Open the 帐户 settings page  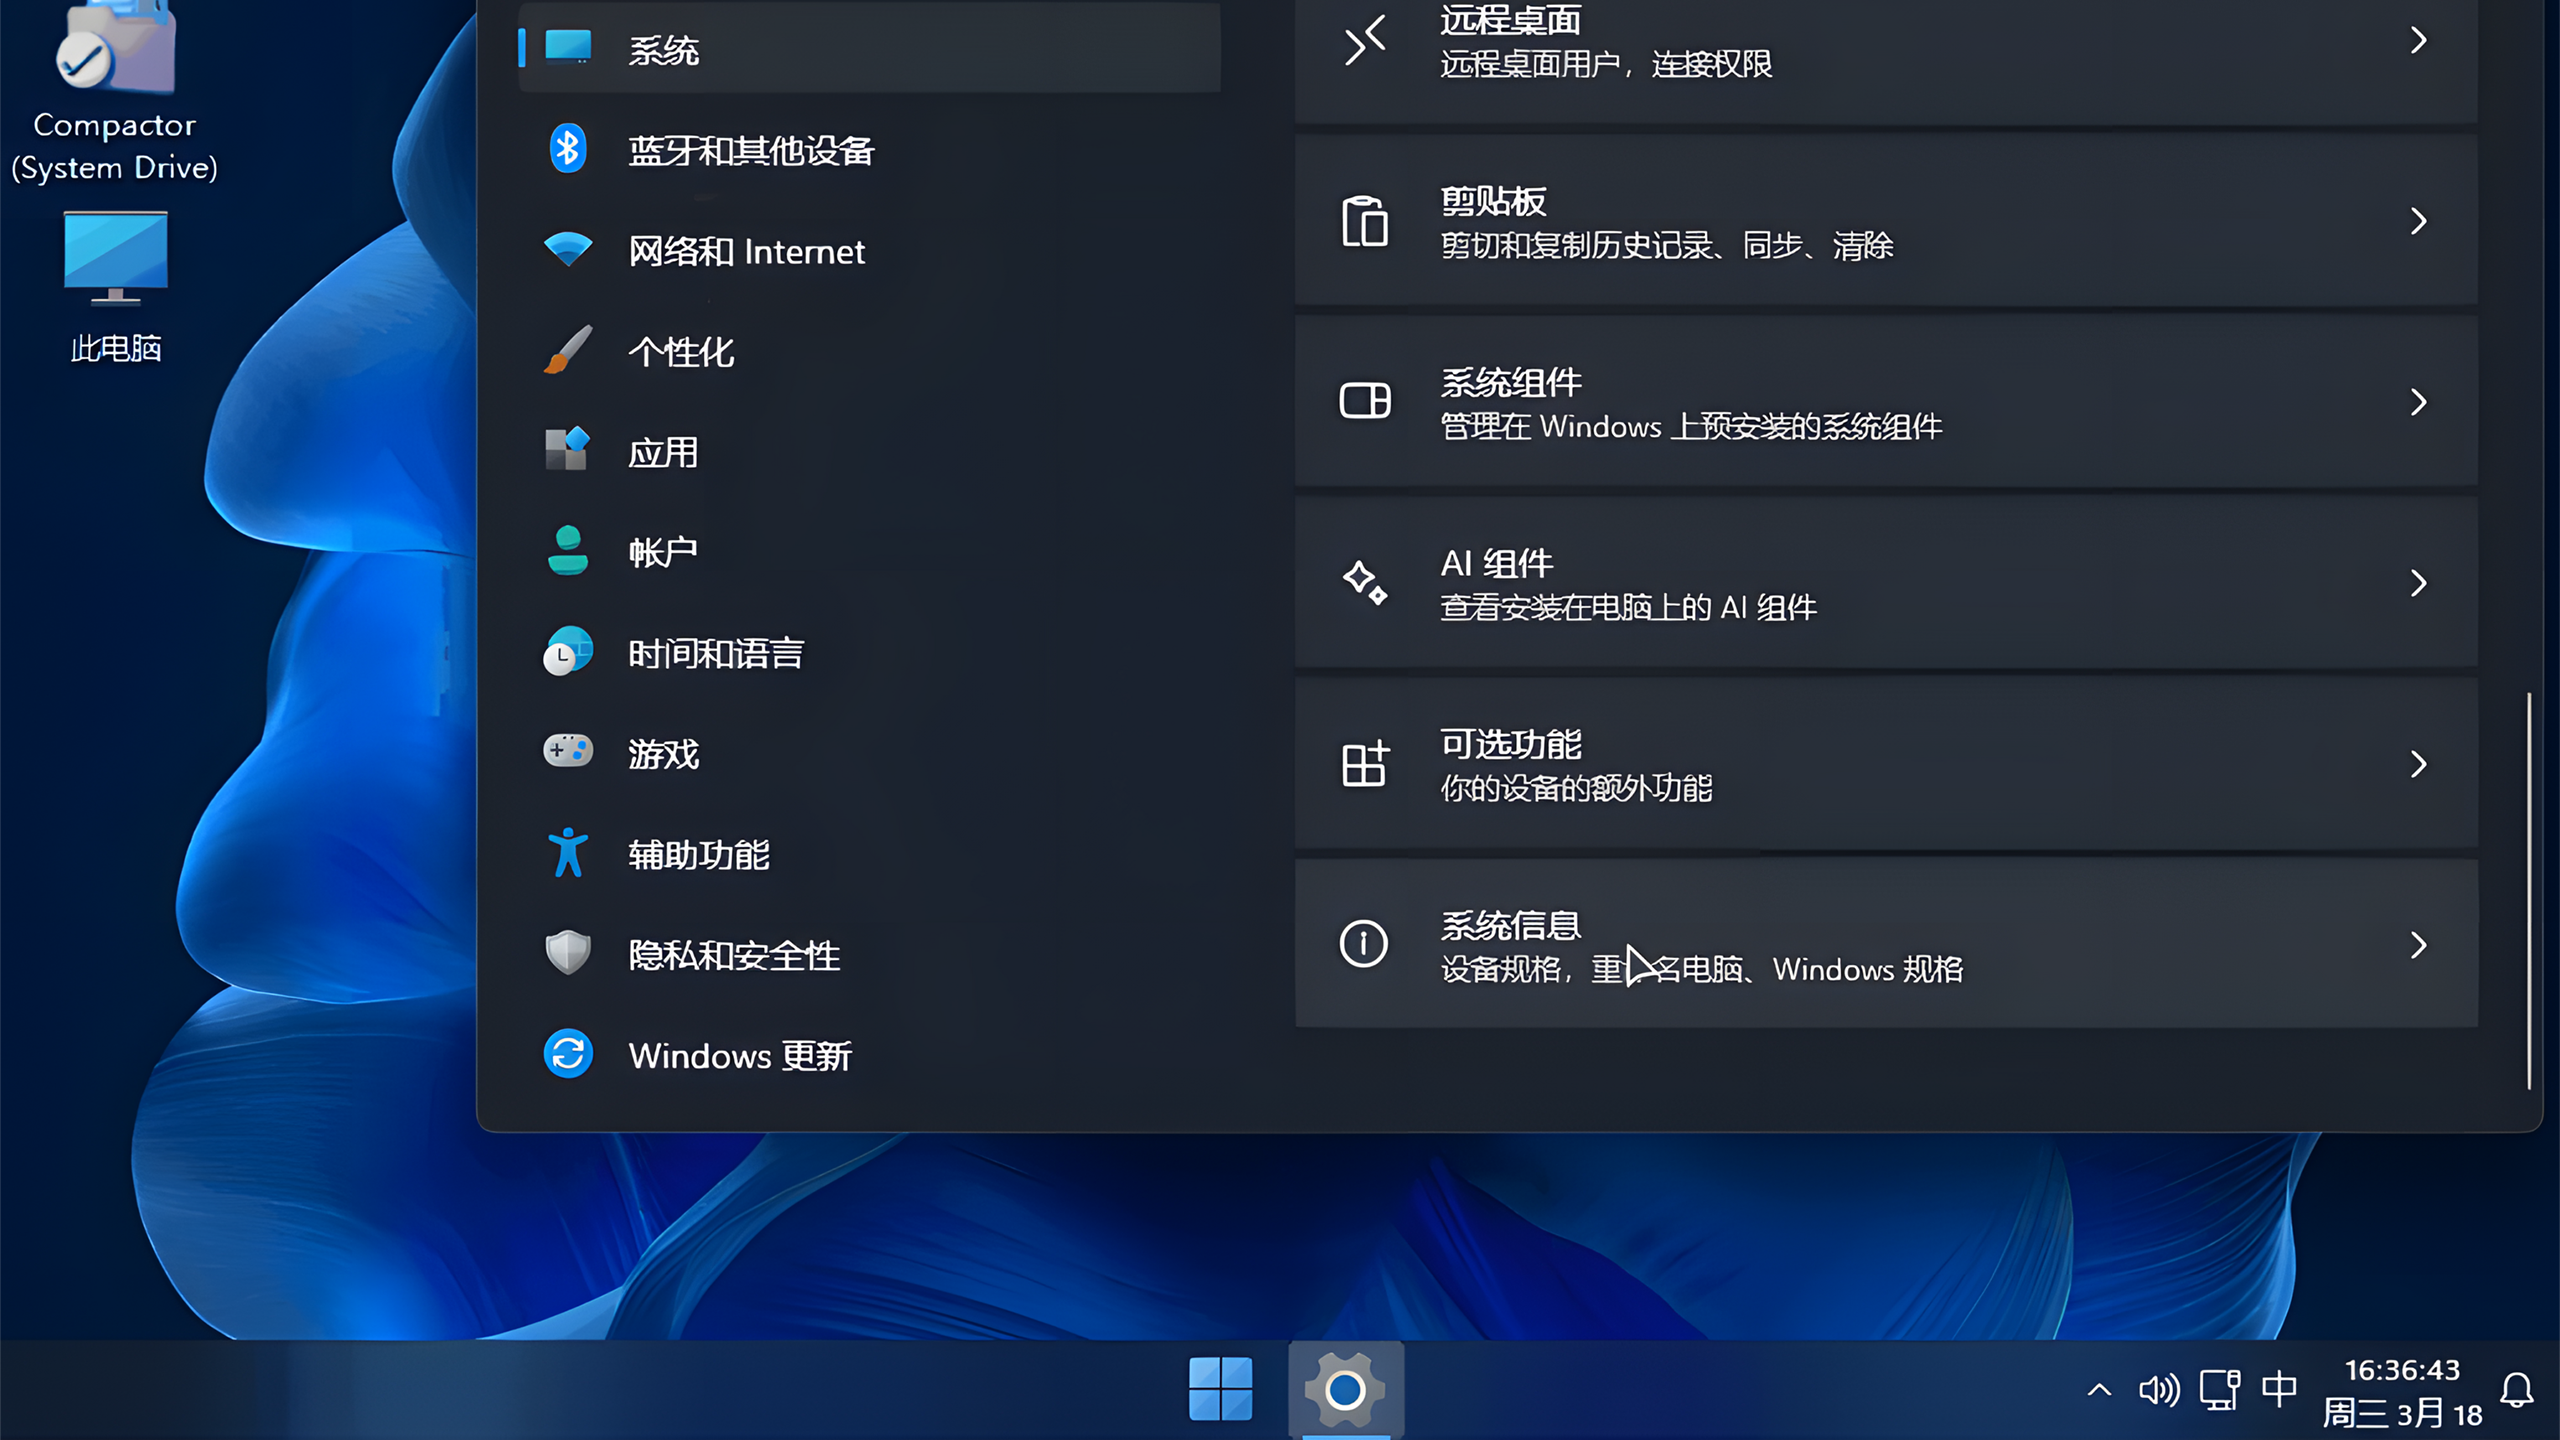click(x=870, y=552)
